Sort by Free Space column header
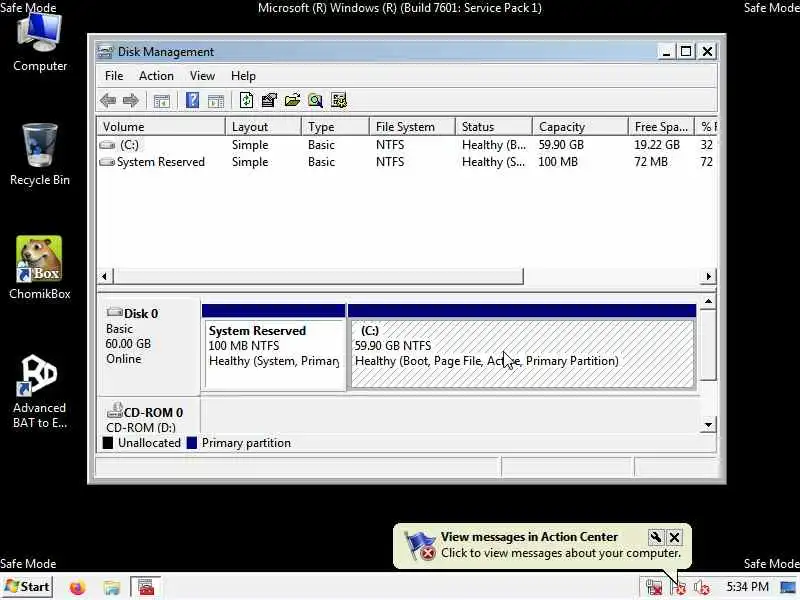800x600 pixels. (x=661, y=127)
